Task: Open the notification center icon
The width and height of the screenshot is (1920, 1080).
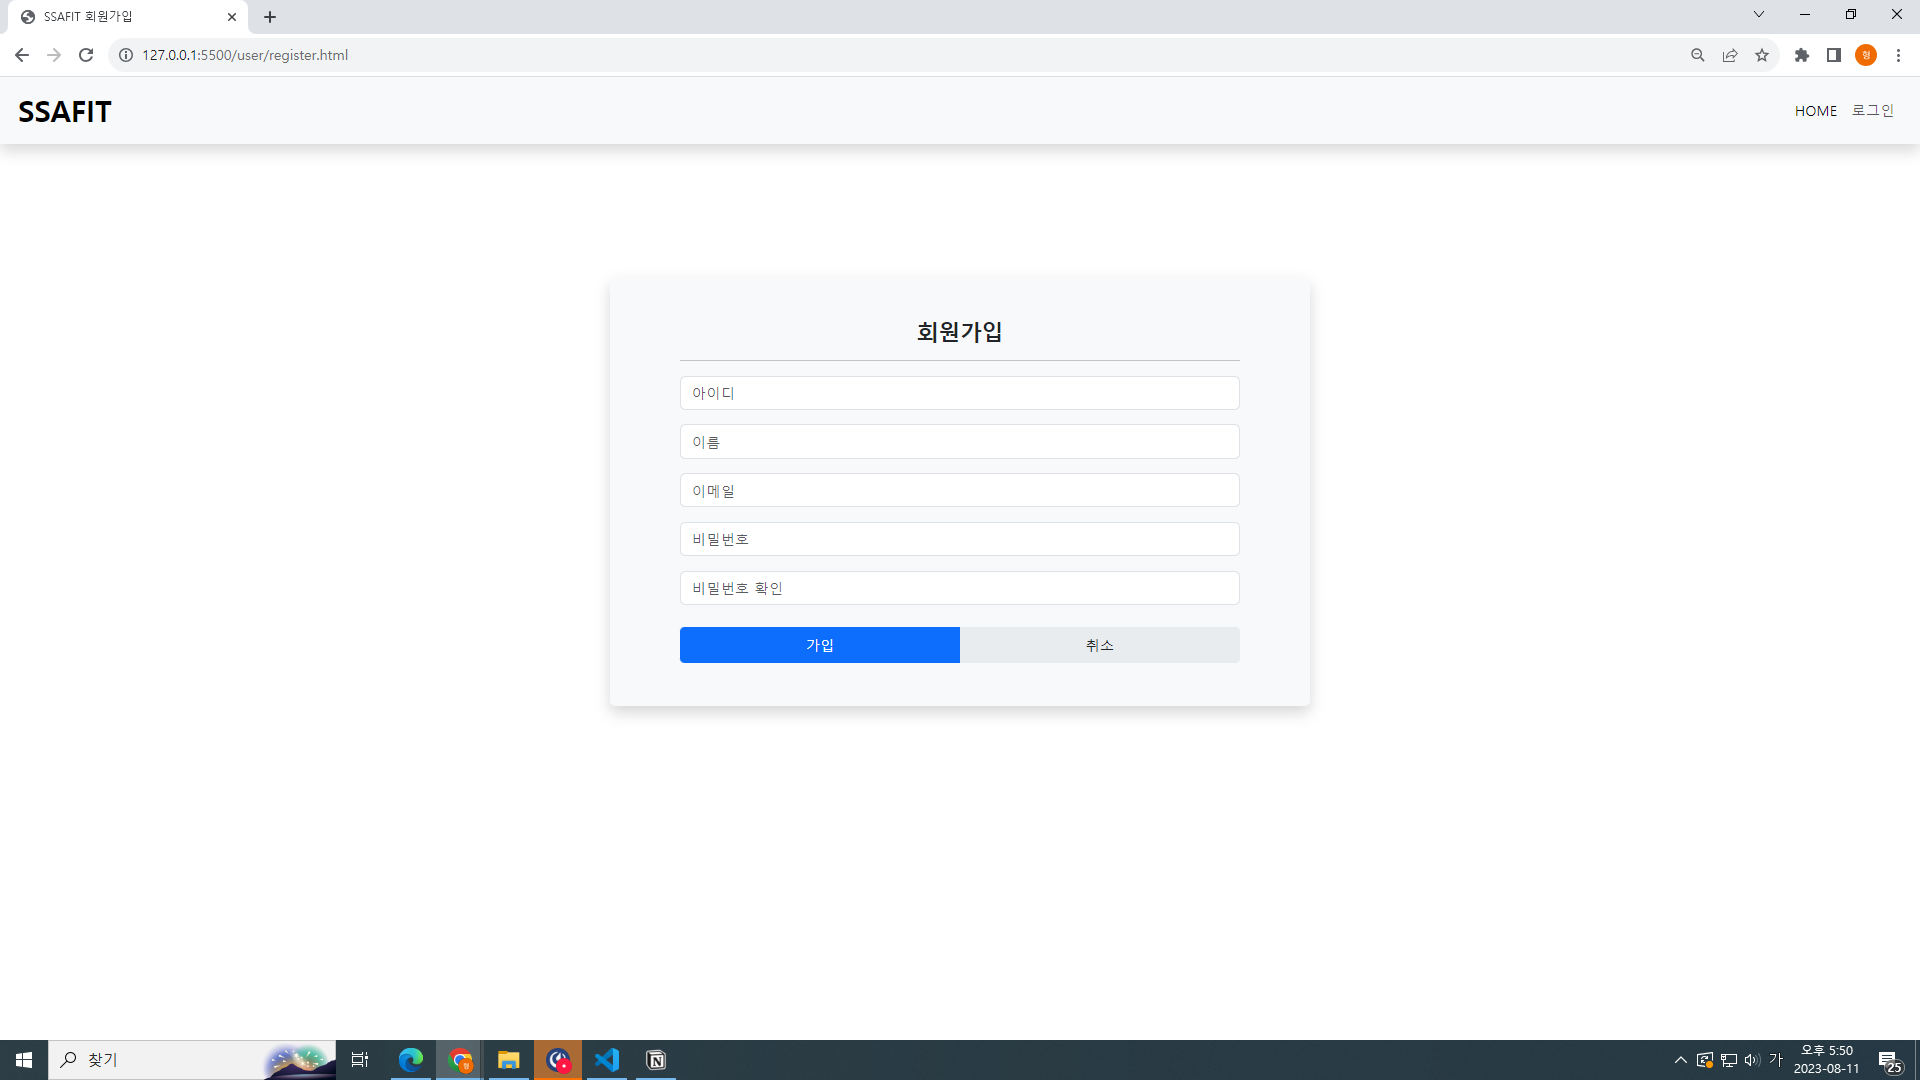Action: pos(1890,1060)
